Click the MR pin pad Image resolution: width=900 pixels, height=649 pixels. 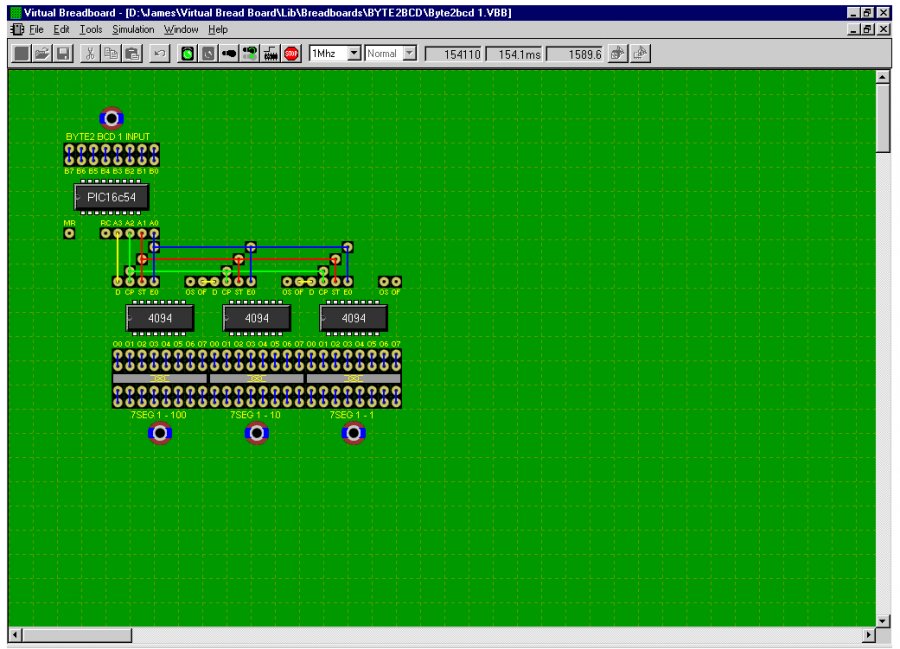coord(69,234)
